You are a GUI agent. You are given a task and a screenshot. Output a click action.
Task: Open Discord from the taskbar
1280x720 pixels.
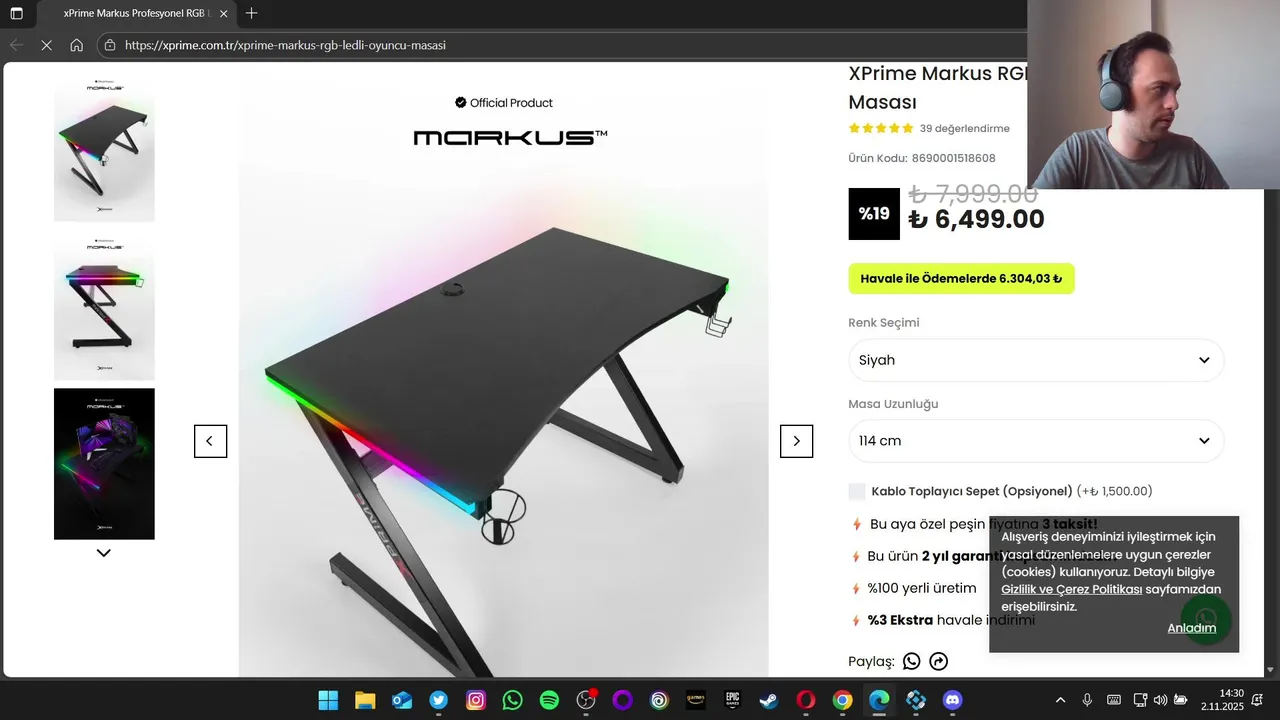[x=952, y=700]
